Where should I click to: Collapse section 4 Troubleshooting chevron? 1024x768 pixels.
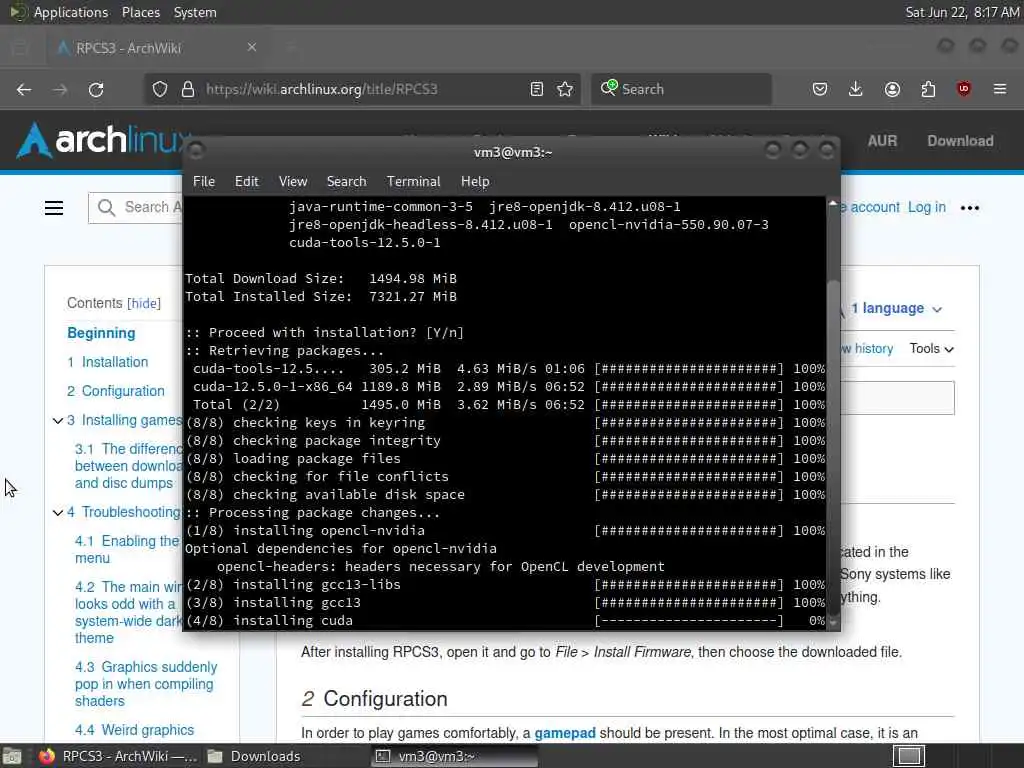[58, 513]
